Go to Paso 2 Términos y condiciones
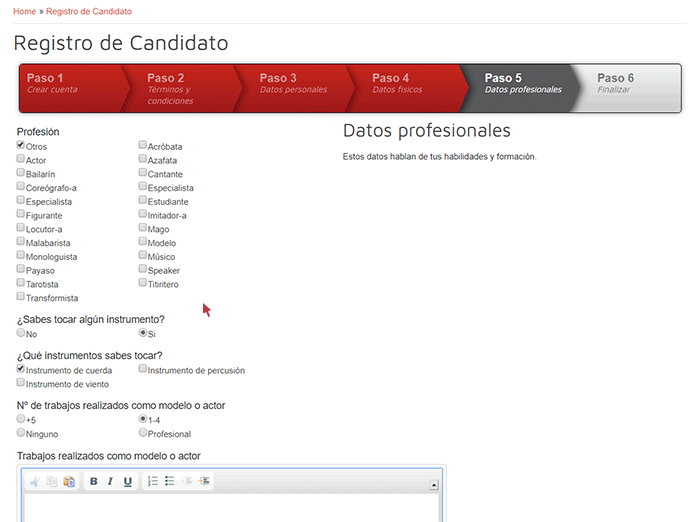Image resolution: width=700 pixels, height=522 pixels. pos(183,88)
